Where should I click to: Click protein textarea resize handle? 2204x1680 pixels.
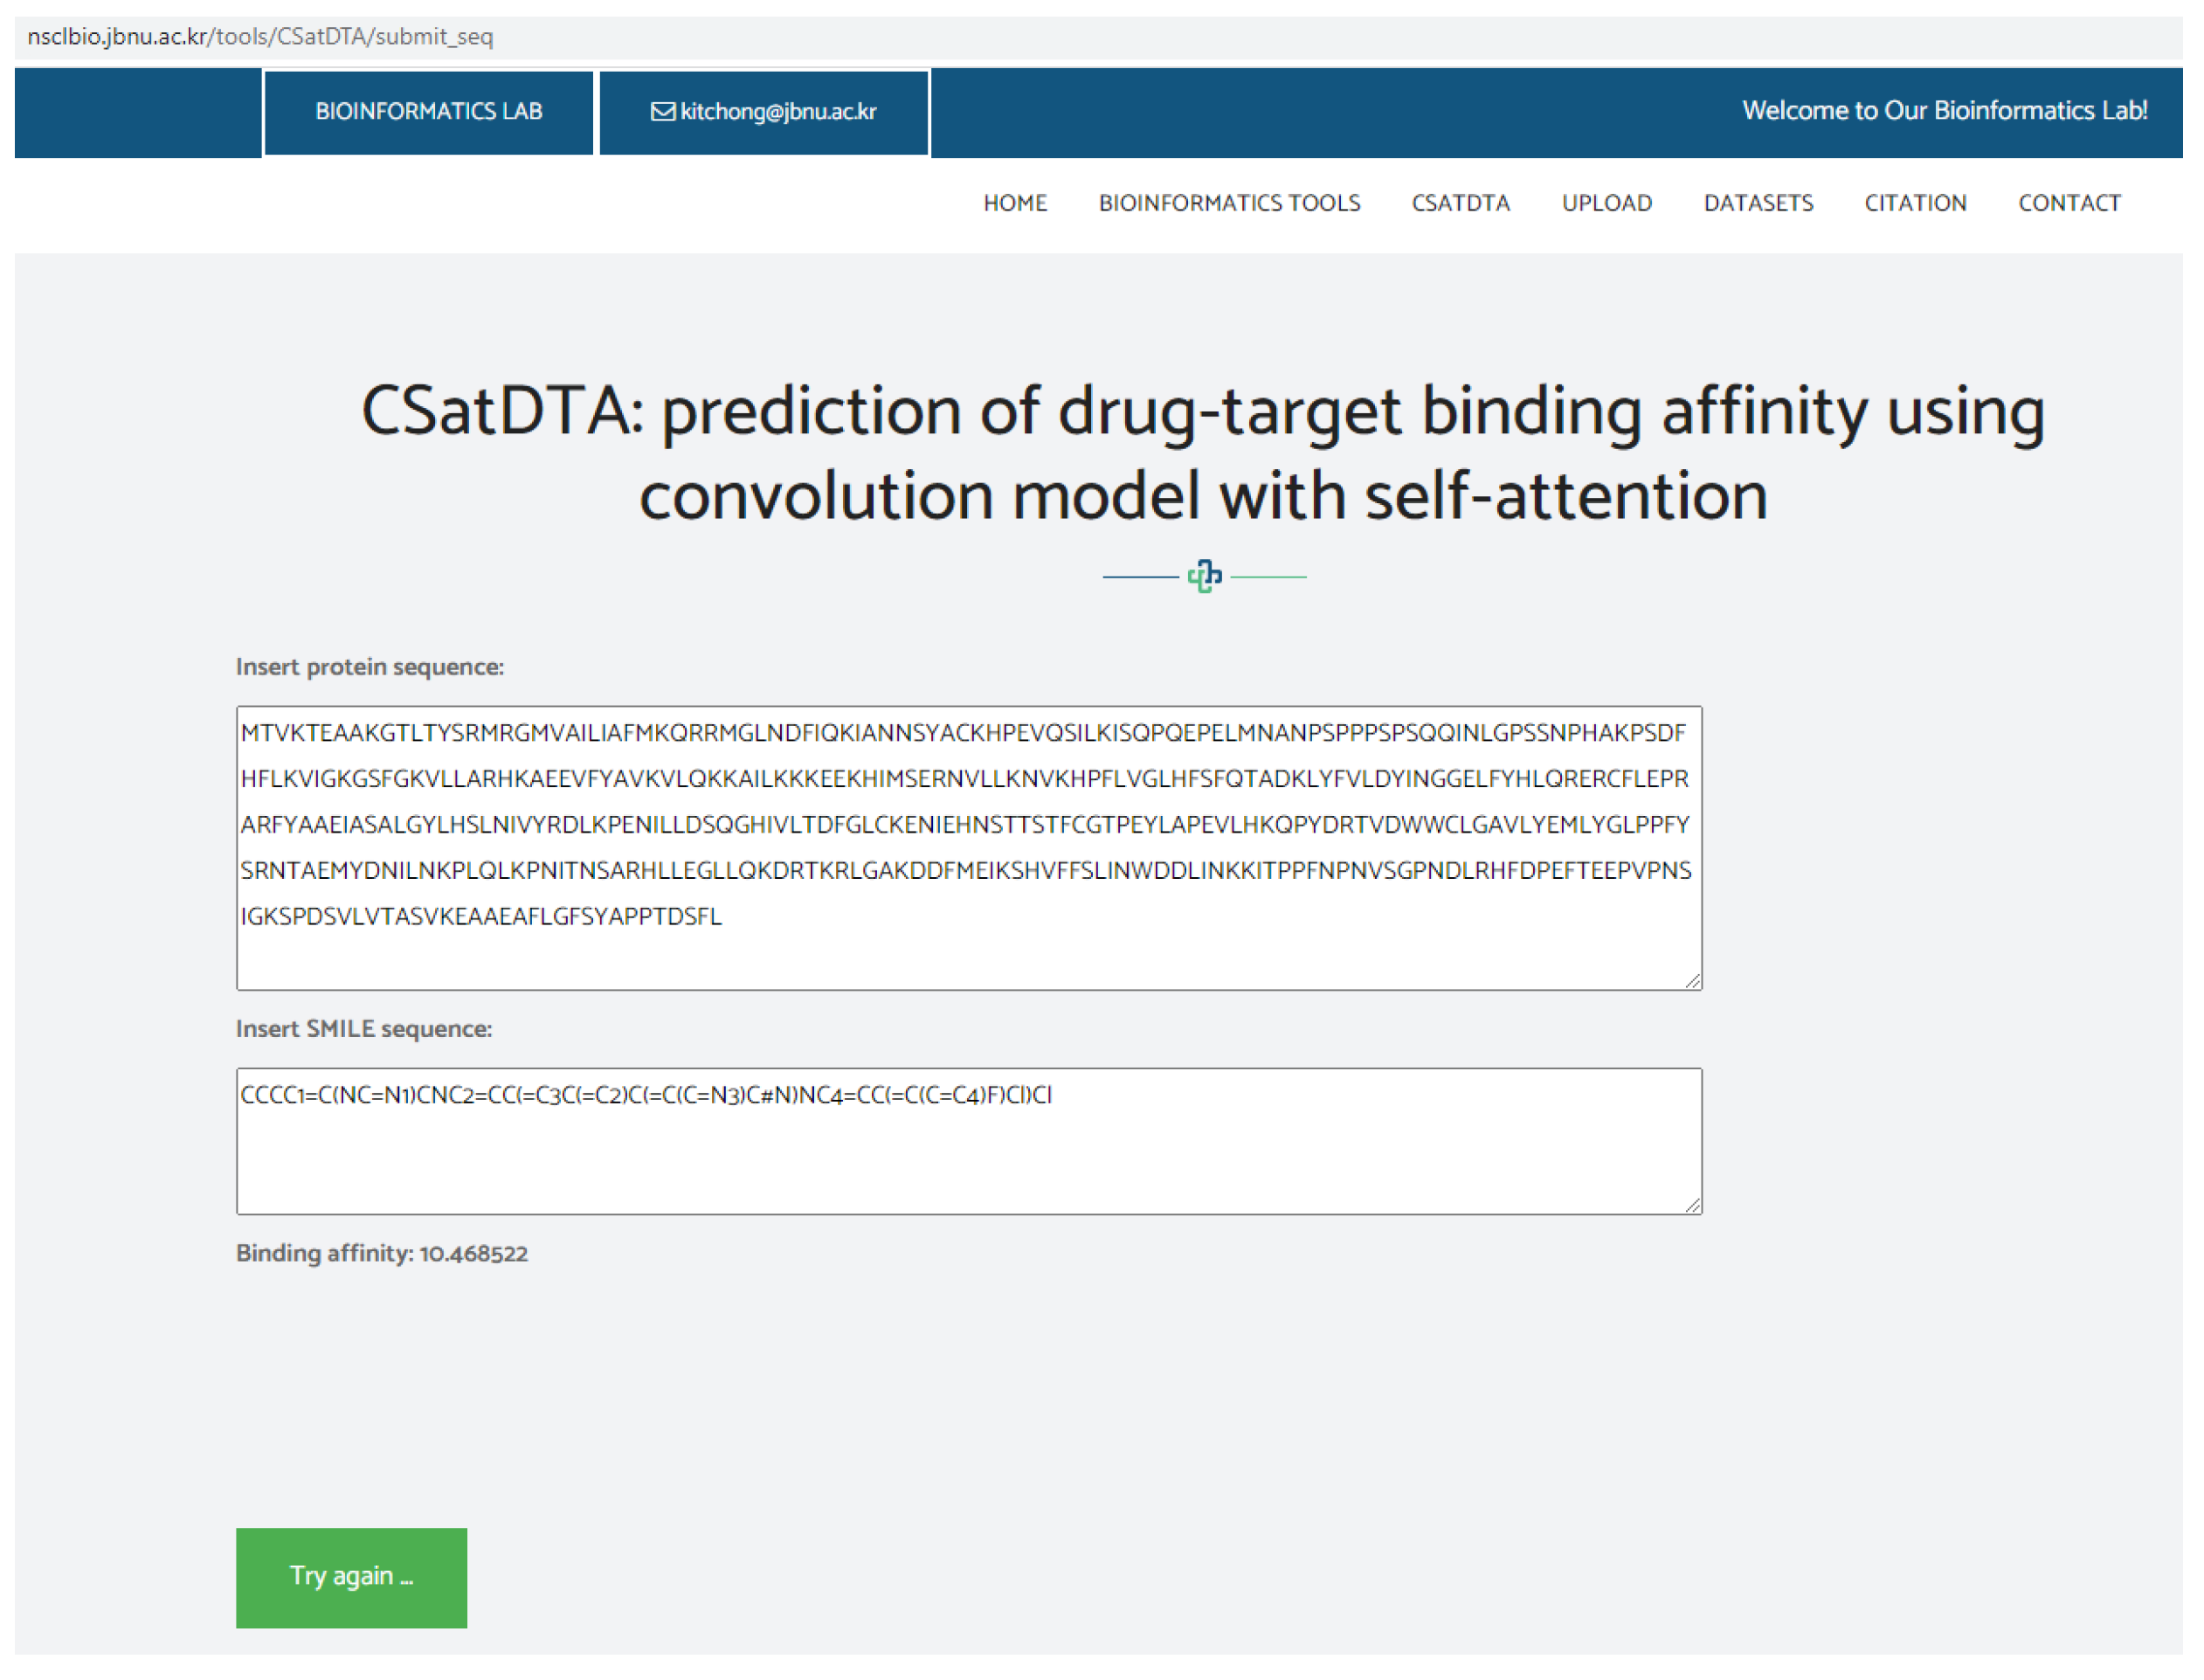(x=1692, y=981)
